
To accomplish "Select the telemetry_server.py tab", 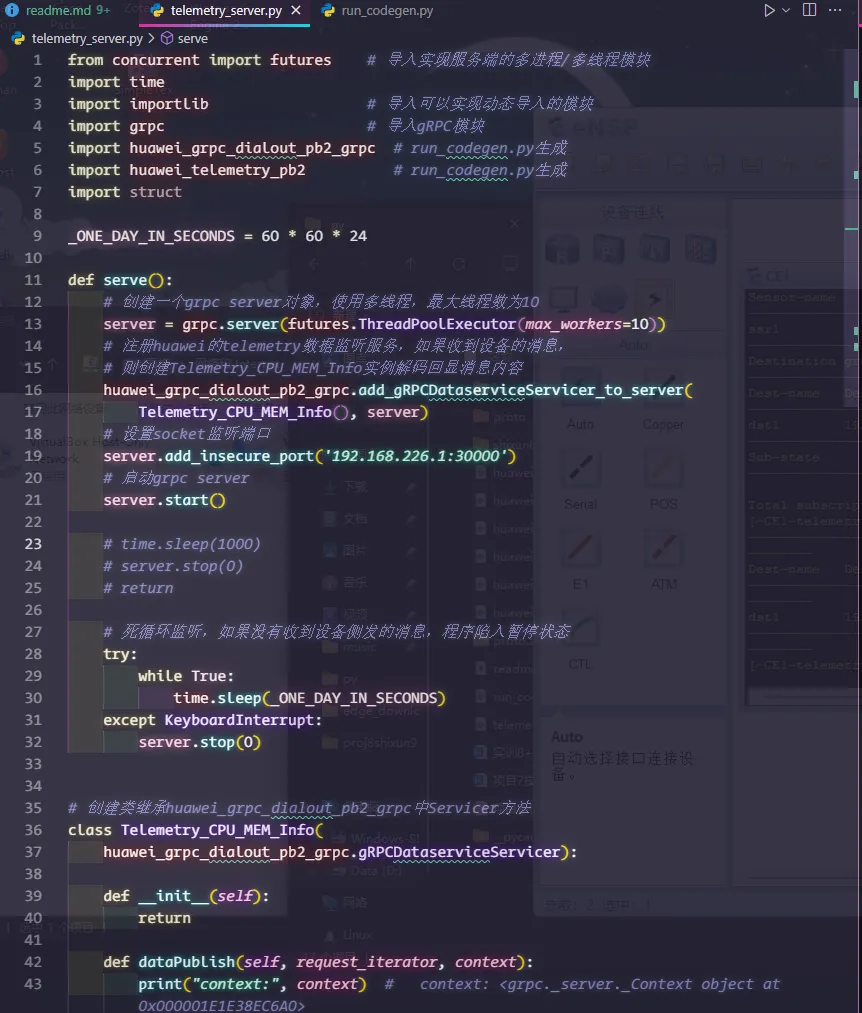I will click(226, 11).
